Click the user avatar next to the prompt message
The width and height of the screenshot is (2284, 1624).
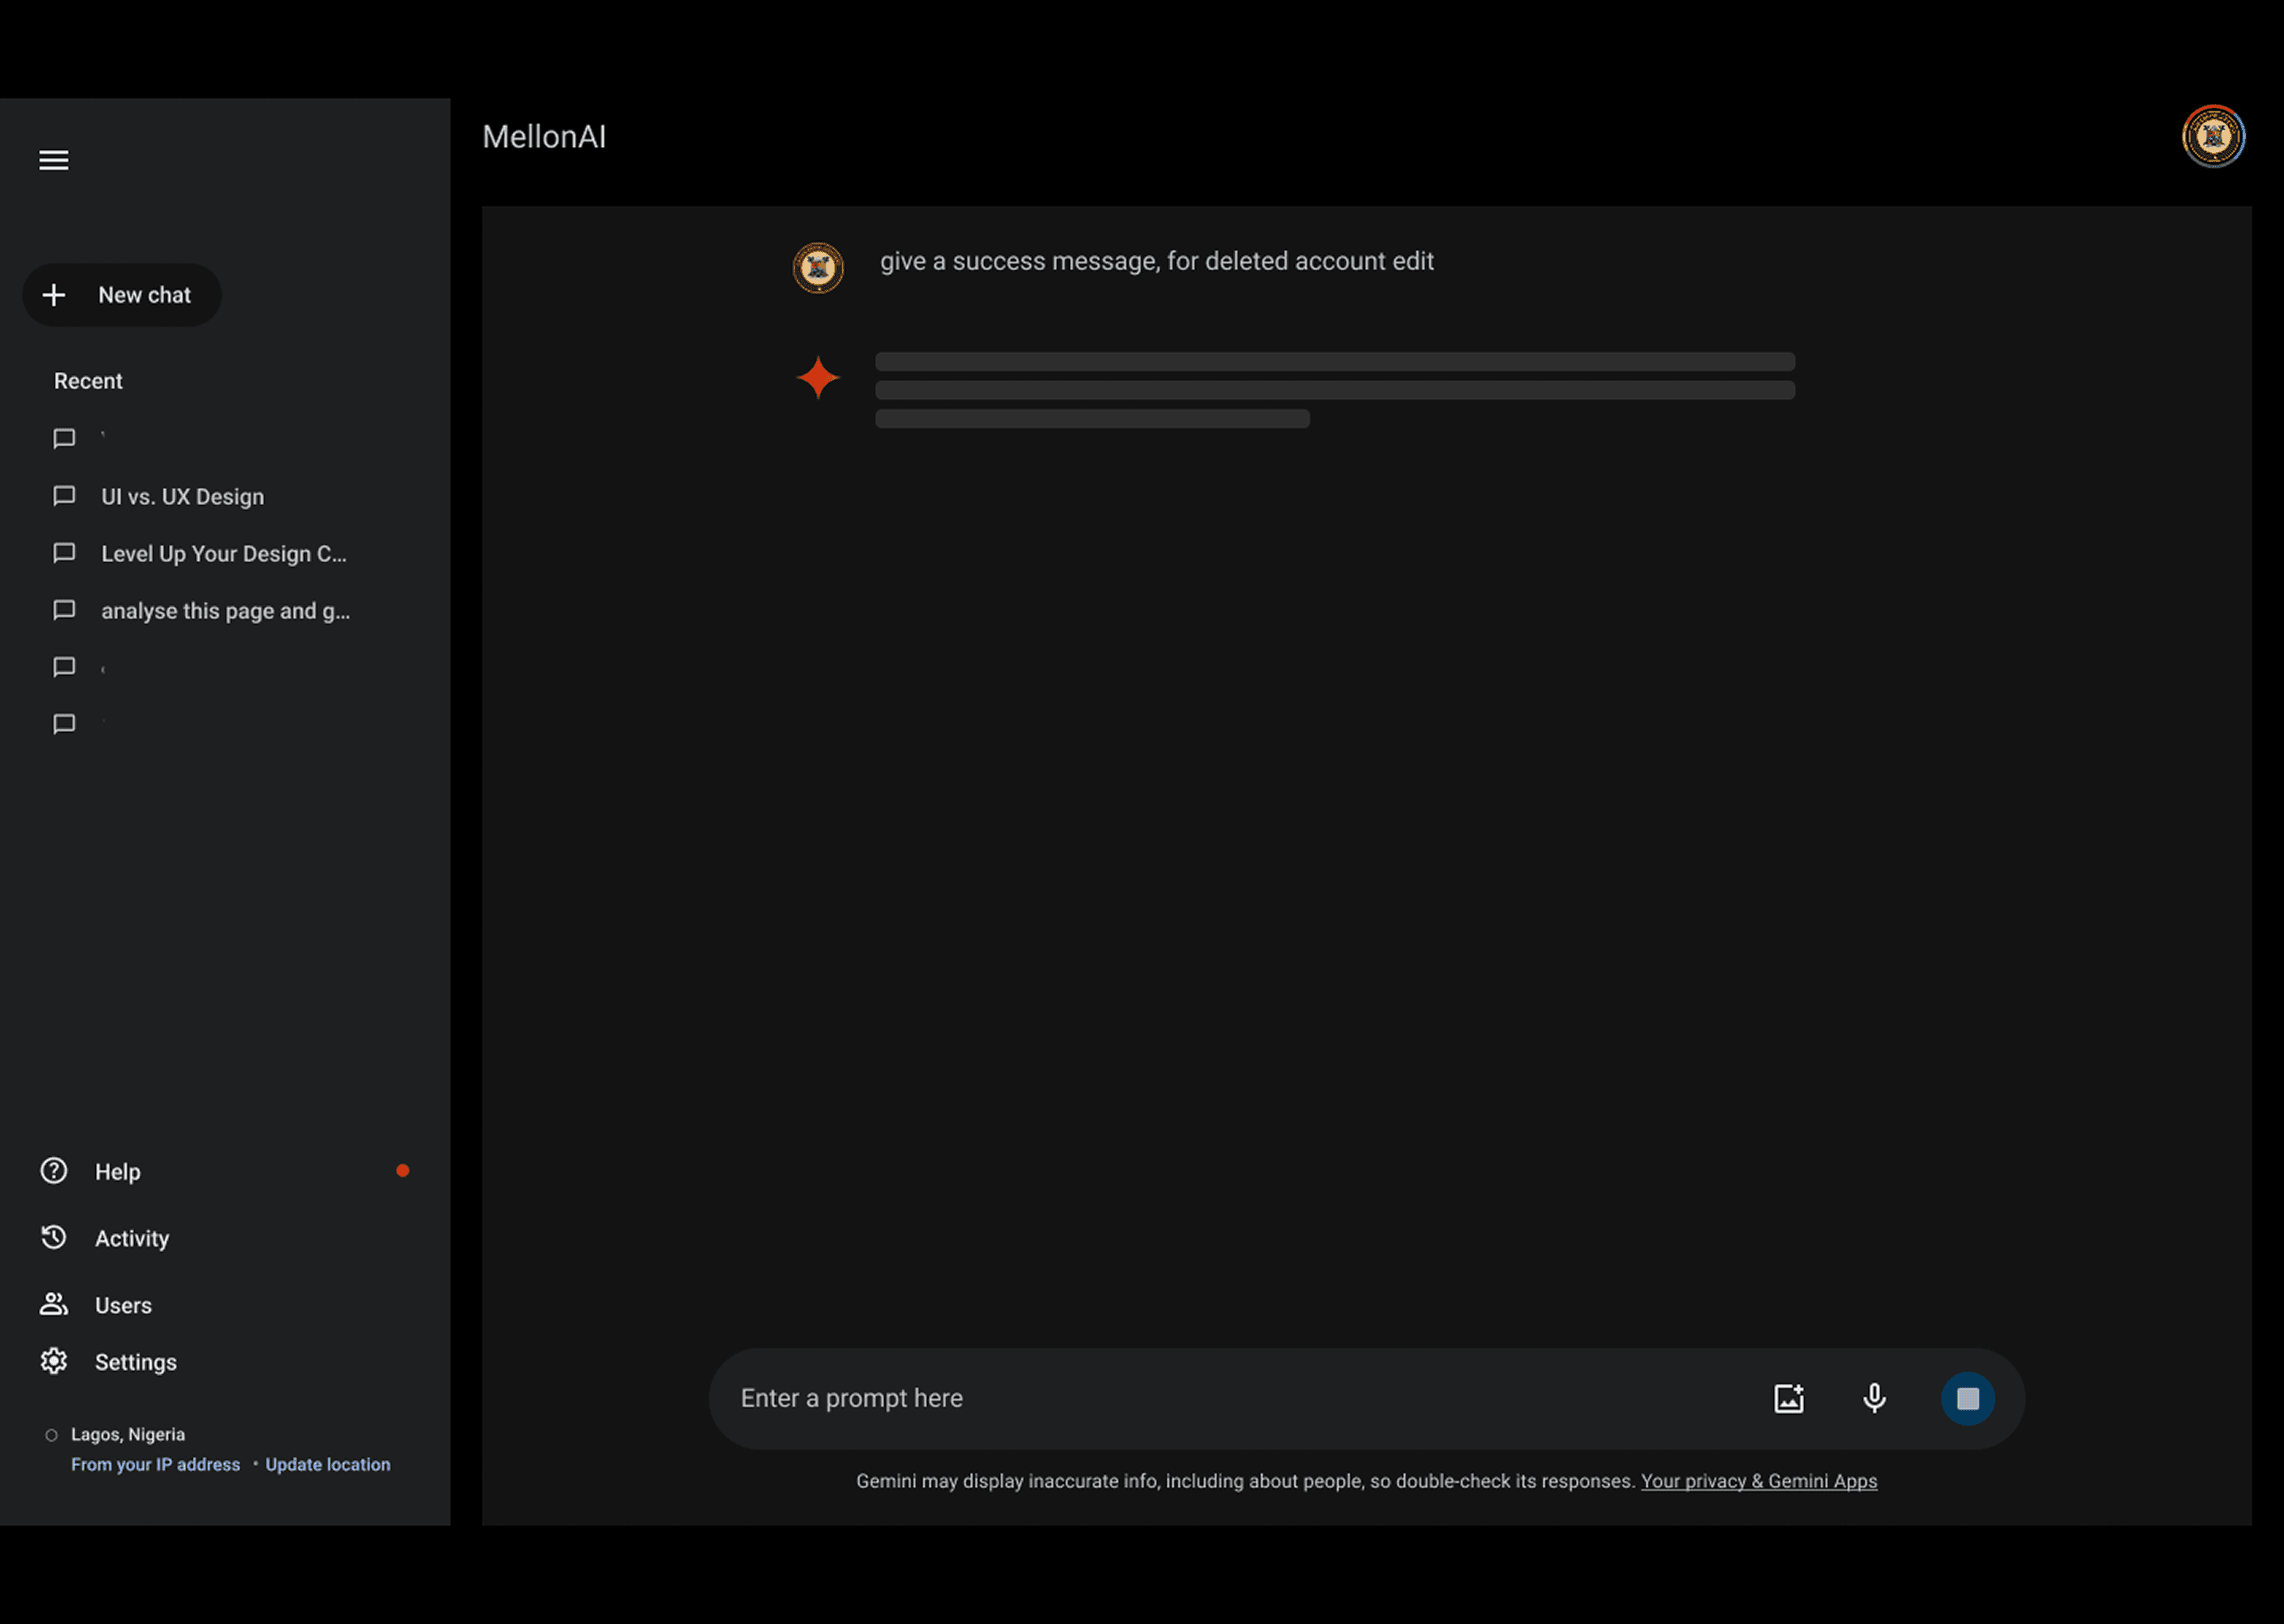click(x=818, y=268)
